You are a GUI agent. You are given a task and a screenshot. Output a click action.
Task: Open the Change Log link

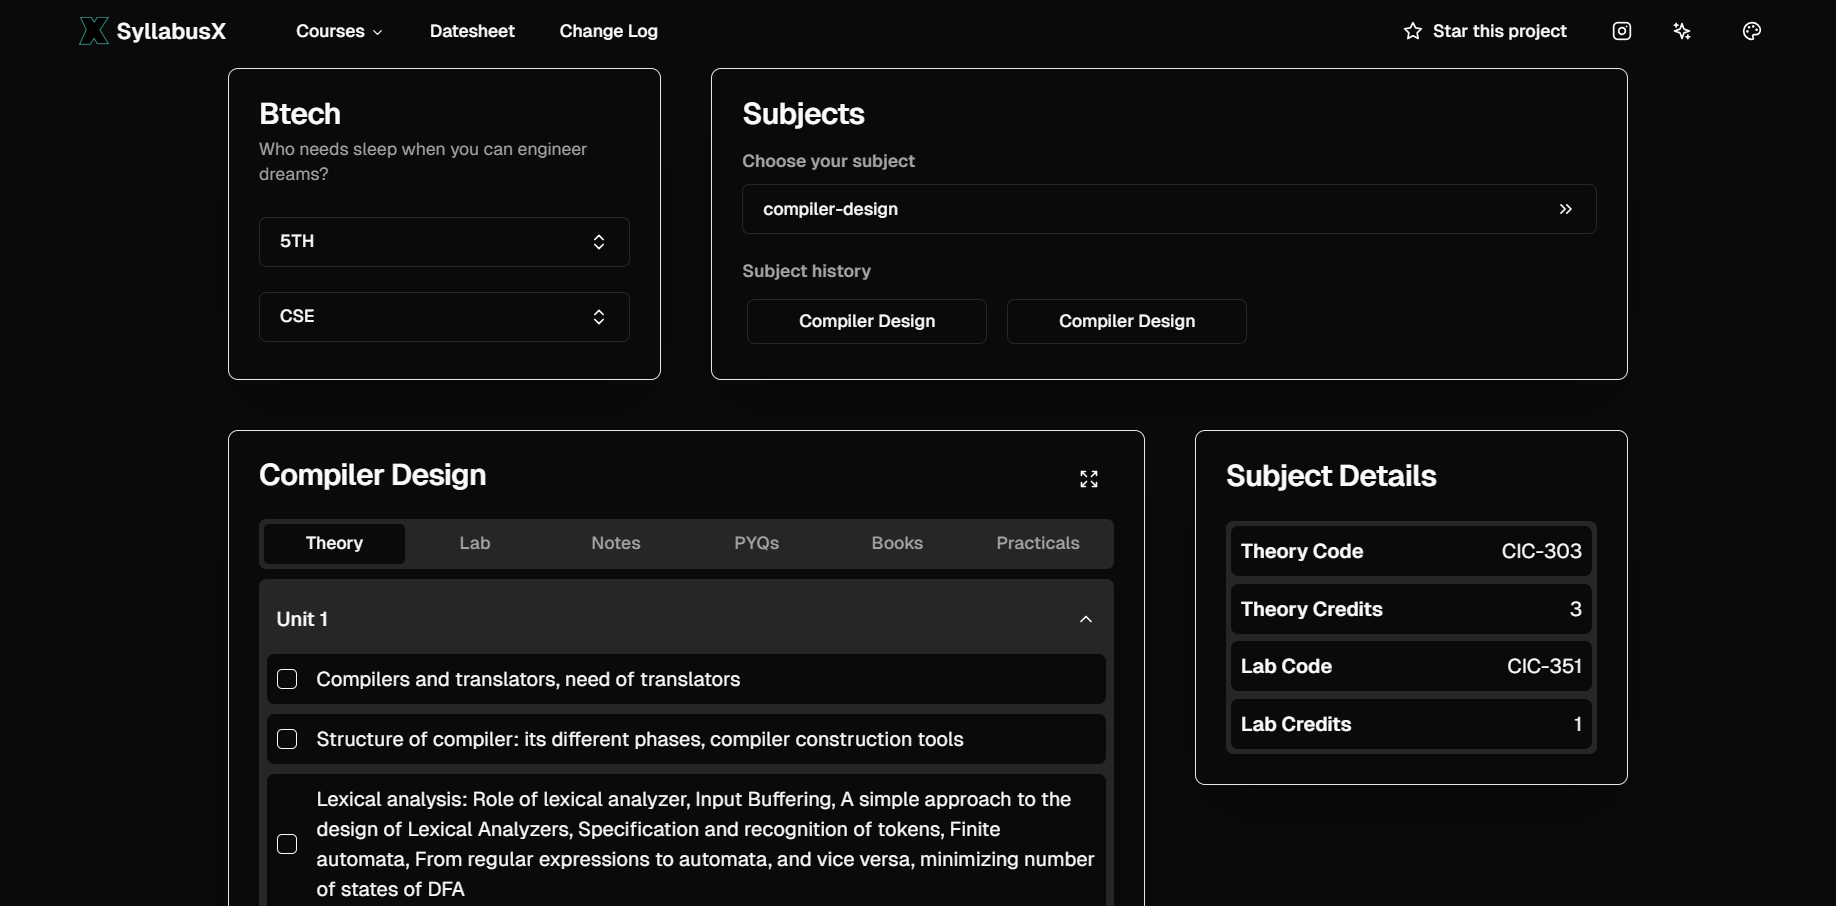pos(608,31)
